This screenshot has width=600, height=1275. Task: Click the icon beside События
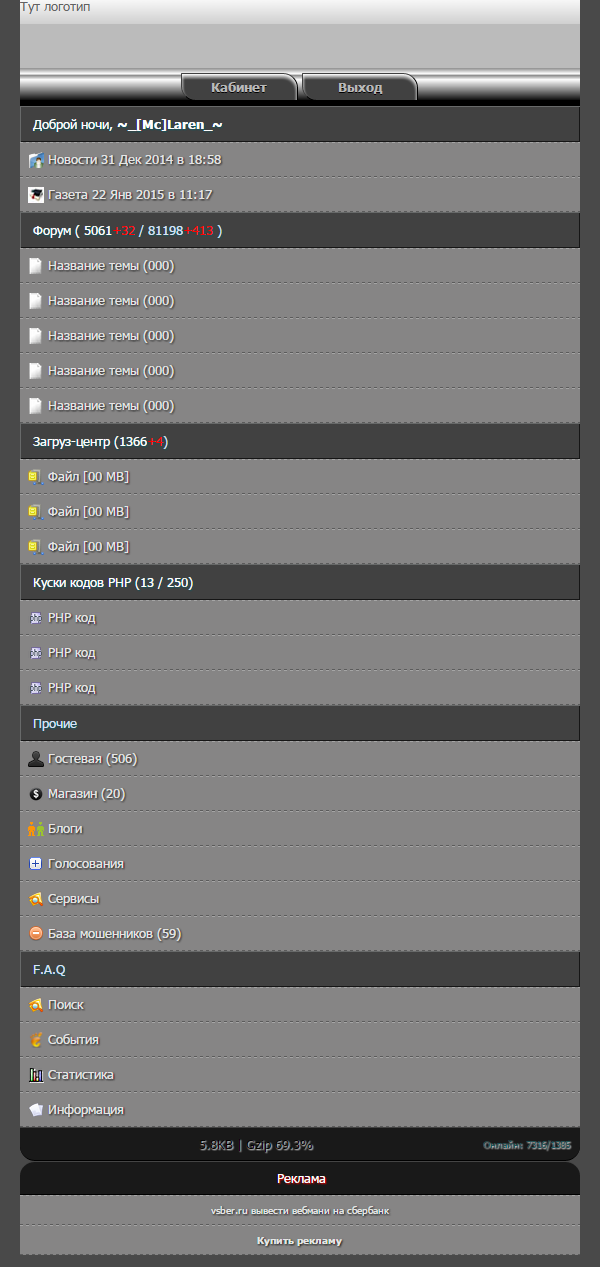click(x=36, y=1040)
